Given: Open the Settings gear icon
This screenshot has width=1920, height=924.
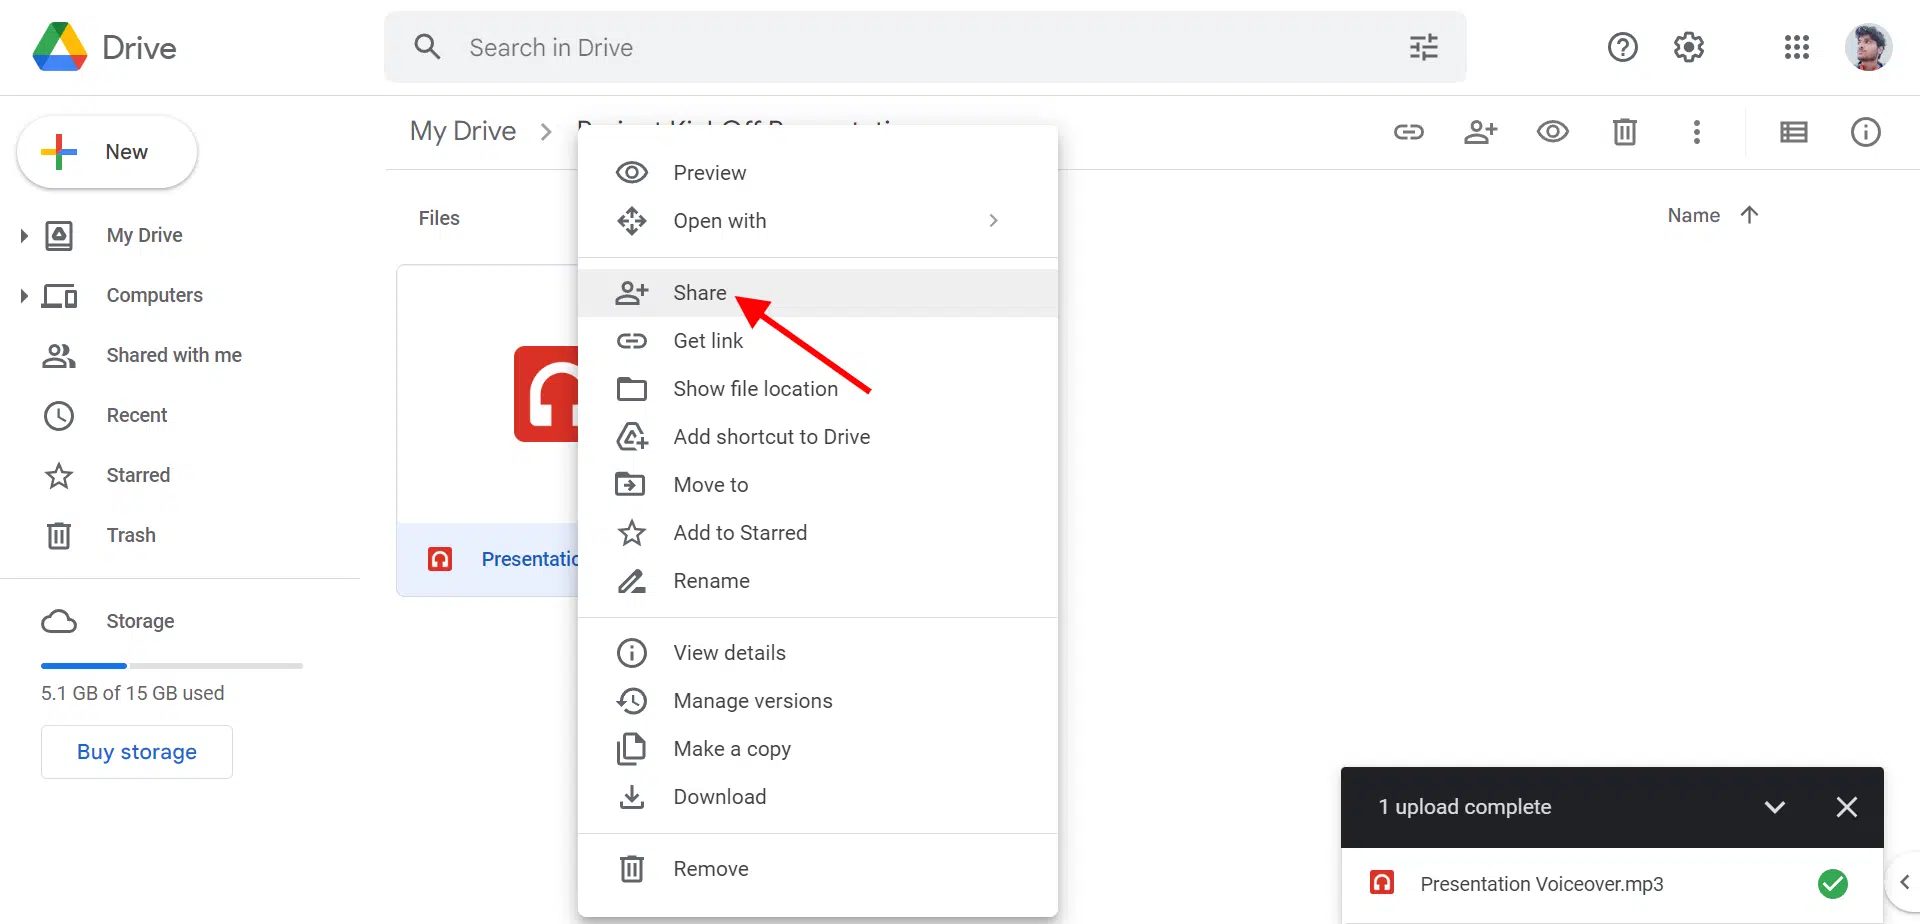Looking at the screenshot, I should pyautogui.click(x=1688, y=47).
